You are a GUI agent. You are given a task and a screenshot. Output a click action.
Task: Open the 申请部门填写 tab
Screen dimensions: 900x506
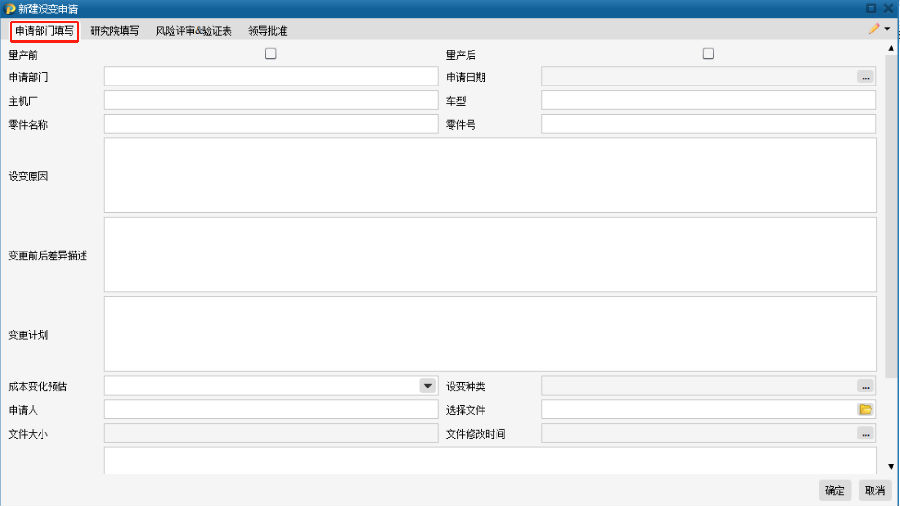(44, 31)
